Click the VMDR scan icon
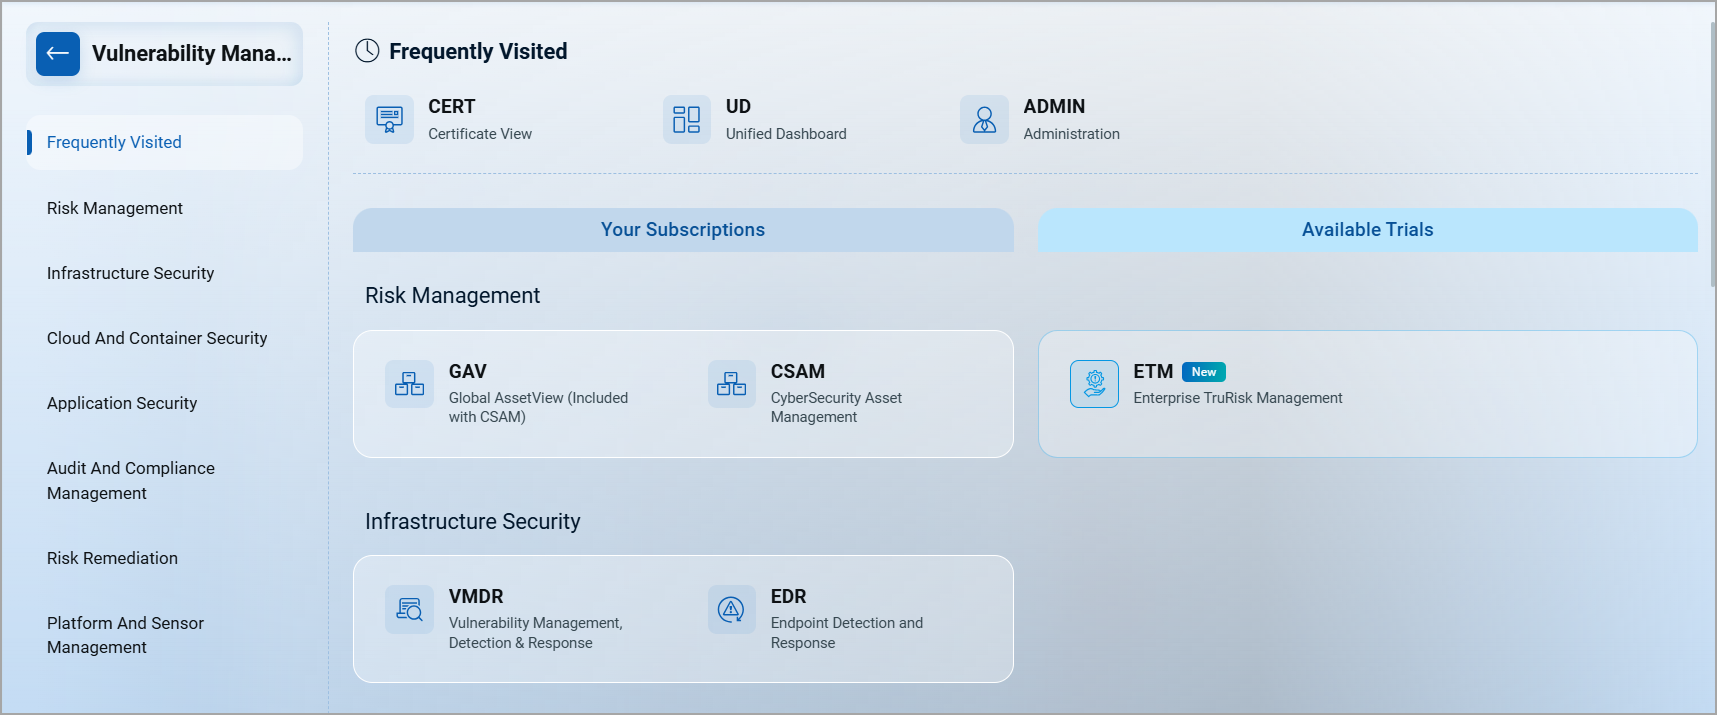 pos(409,609)
